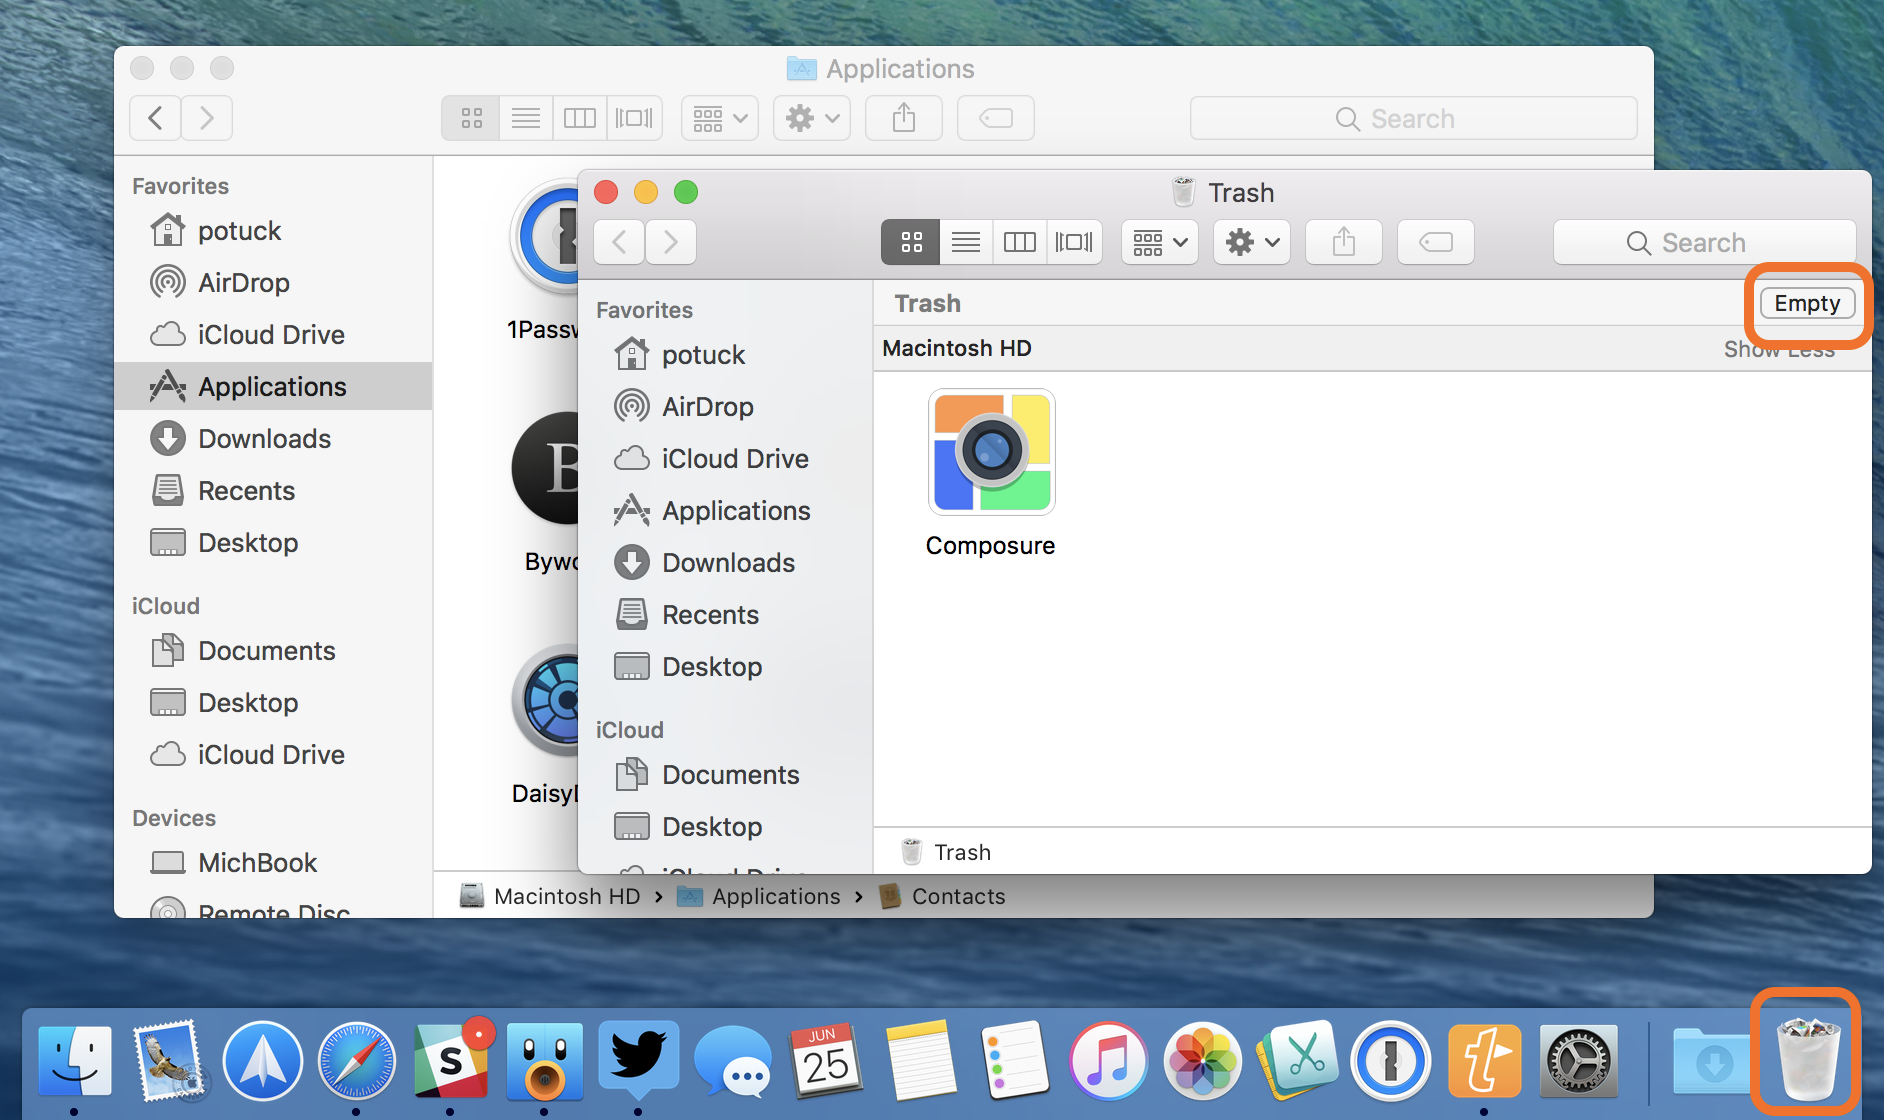This screenshot has height=1120, width=1884.
Task: Switch Trash window to list view
Action: (x=964, y=241)
